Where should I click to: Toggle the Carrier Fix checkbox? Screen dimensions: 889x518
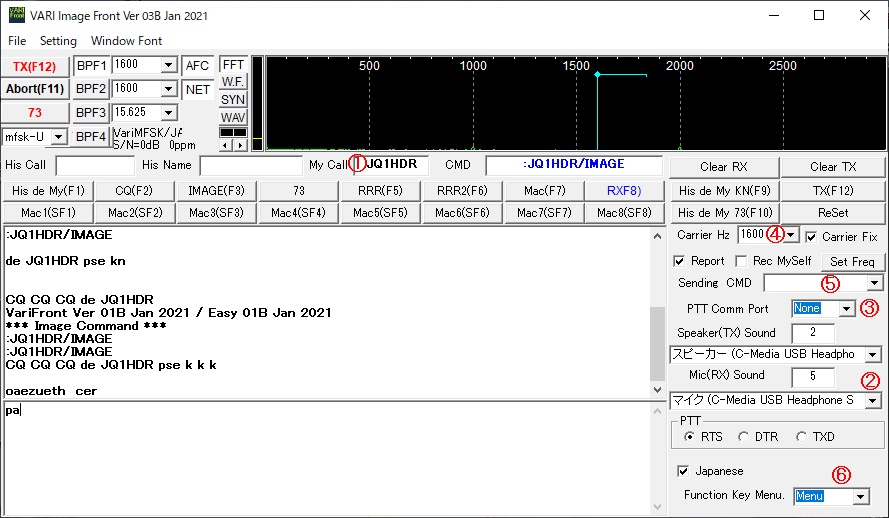[812, 237]
